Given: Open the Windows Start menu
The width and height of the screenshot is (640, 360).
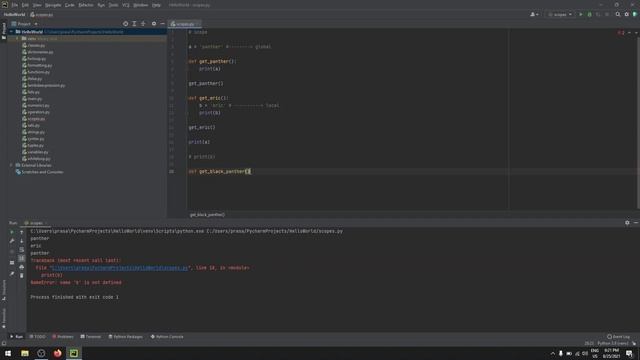Looking at the screenshot, I should coord(8,353).
